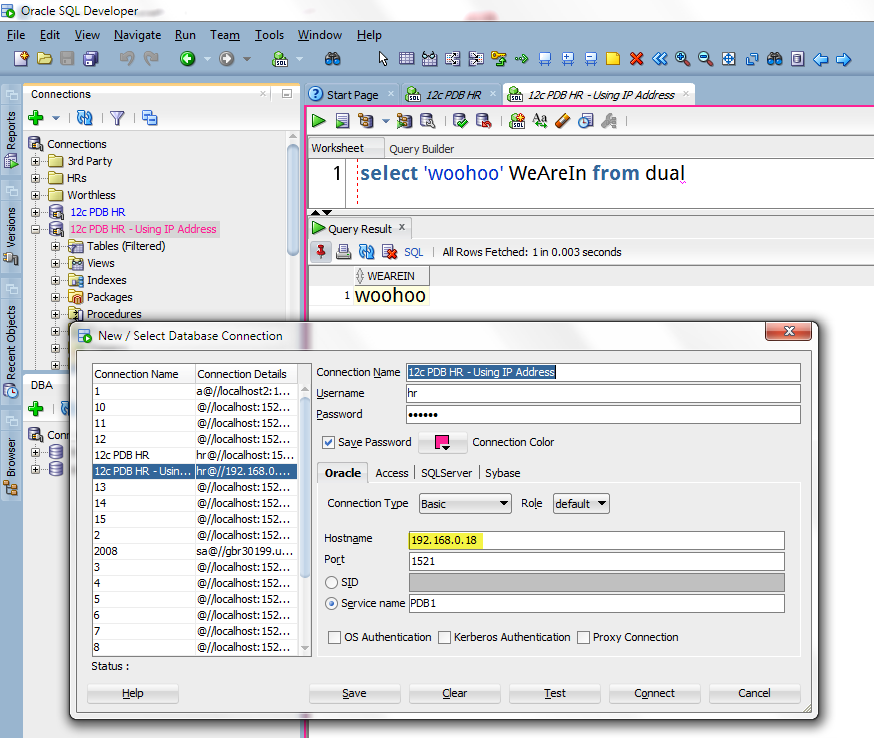The image size is (874, 738).
Task: Click the Print icon in Query Result toolbar
Action: point(343,252)
